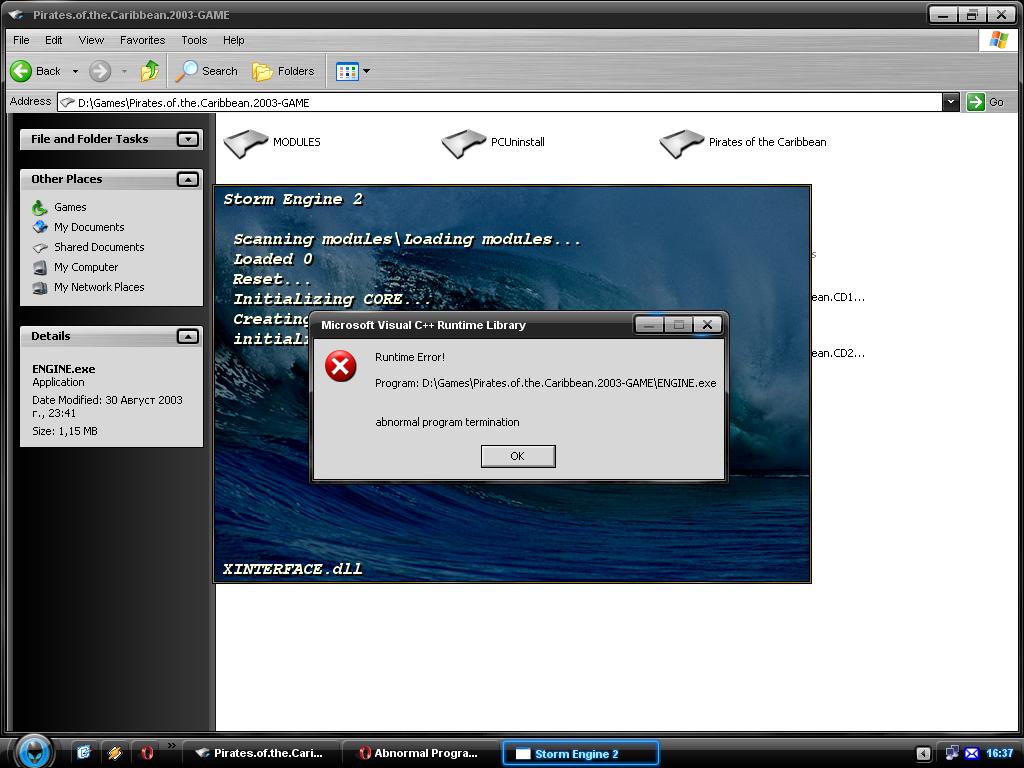Click the address bar path field
1024x768 pixels.
pos(500,102)
